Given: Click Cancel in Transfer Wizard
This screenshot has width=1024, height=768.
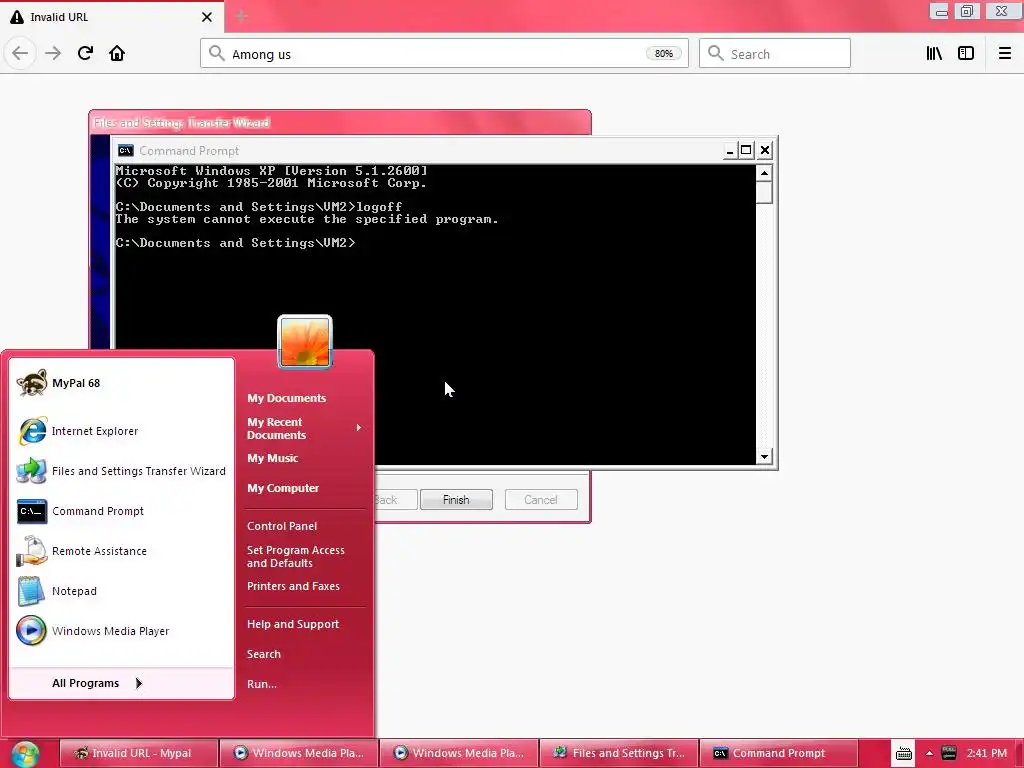Looking at the screenshot, I should point(541,500).
